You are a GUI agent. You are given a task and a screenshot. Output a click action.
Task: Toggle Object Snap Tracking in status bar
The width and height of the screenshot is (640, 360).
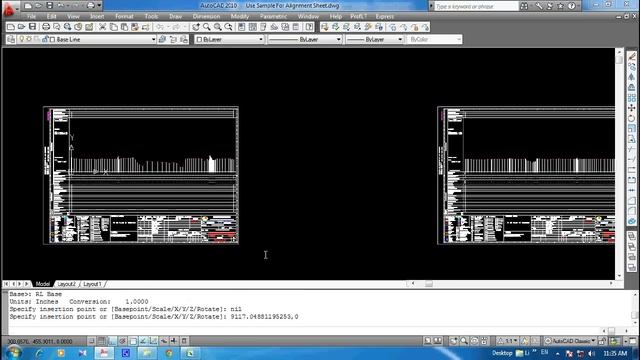143,341
